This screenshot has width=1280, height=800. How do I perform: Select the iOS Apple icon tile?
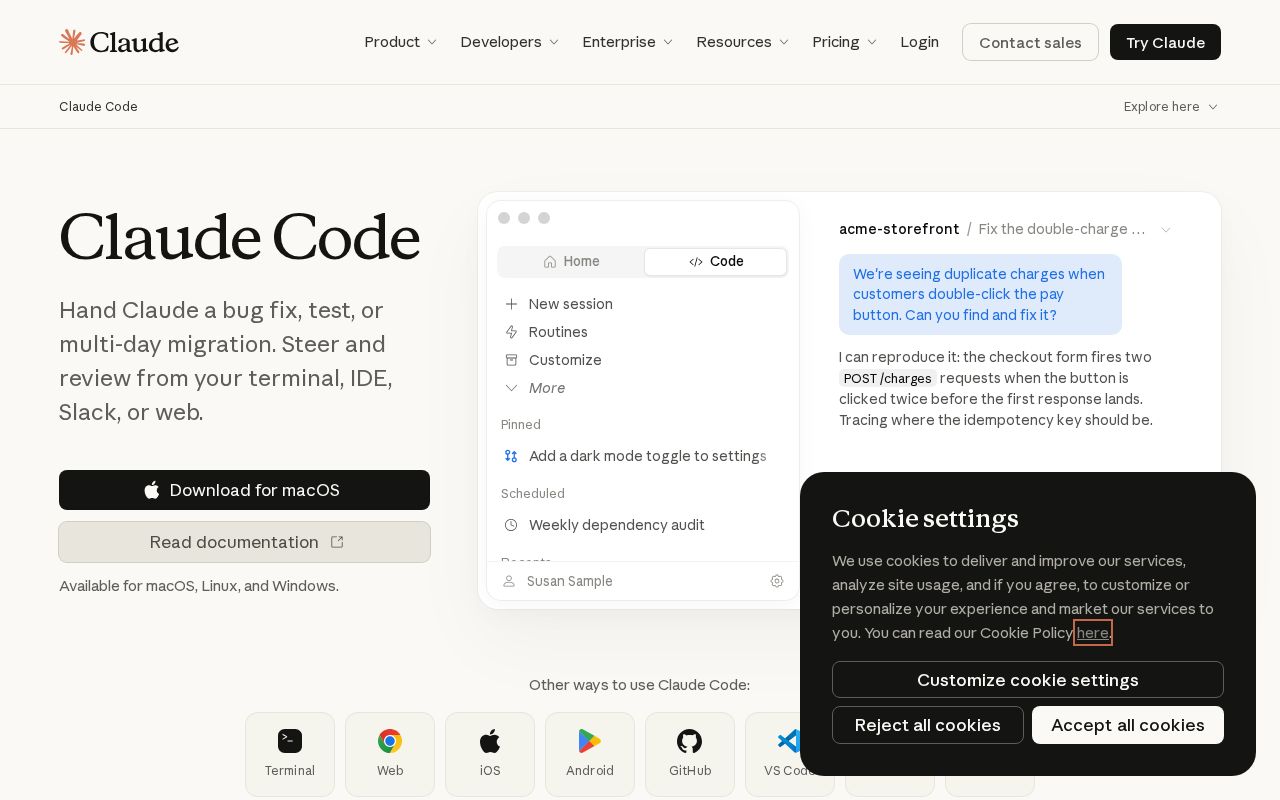click(x=490, y=754)
